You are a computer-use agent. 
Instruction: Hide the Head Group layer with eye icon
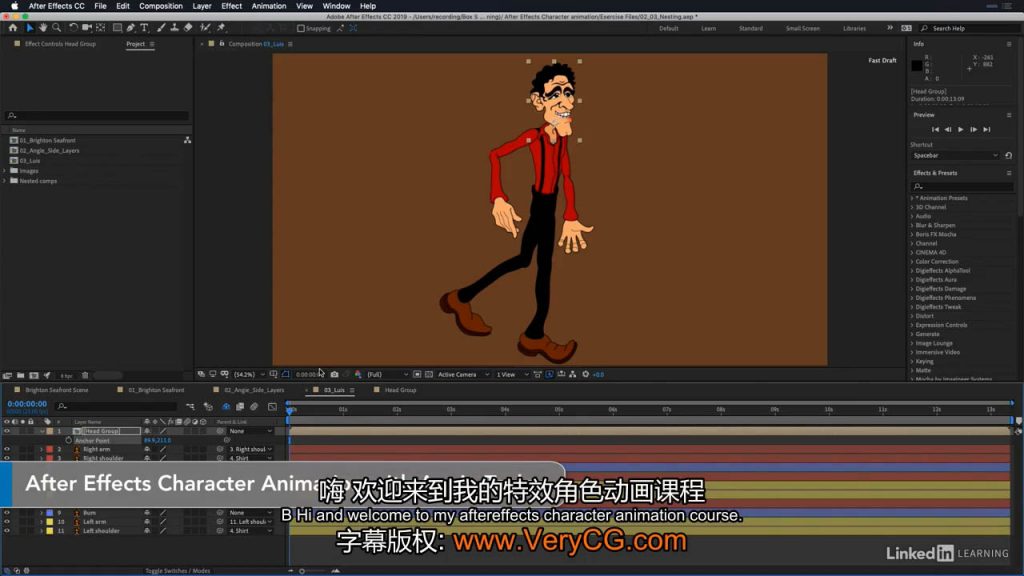pos(7,431)
